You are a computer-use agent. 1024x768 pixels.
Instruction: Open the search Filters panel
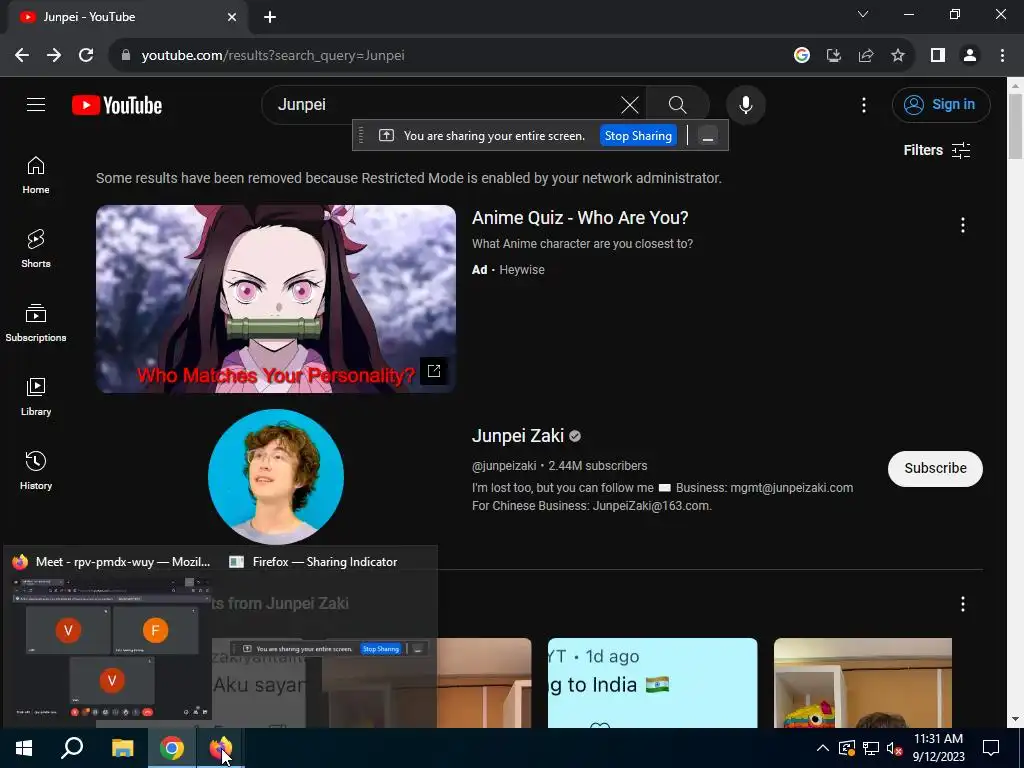[x=936, y=150]
